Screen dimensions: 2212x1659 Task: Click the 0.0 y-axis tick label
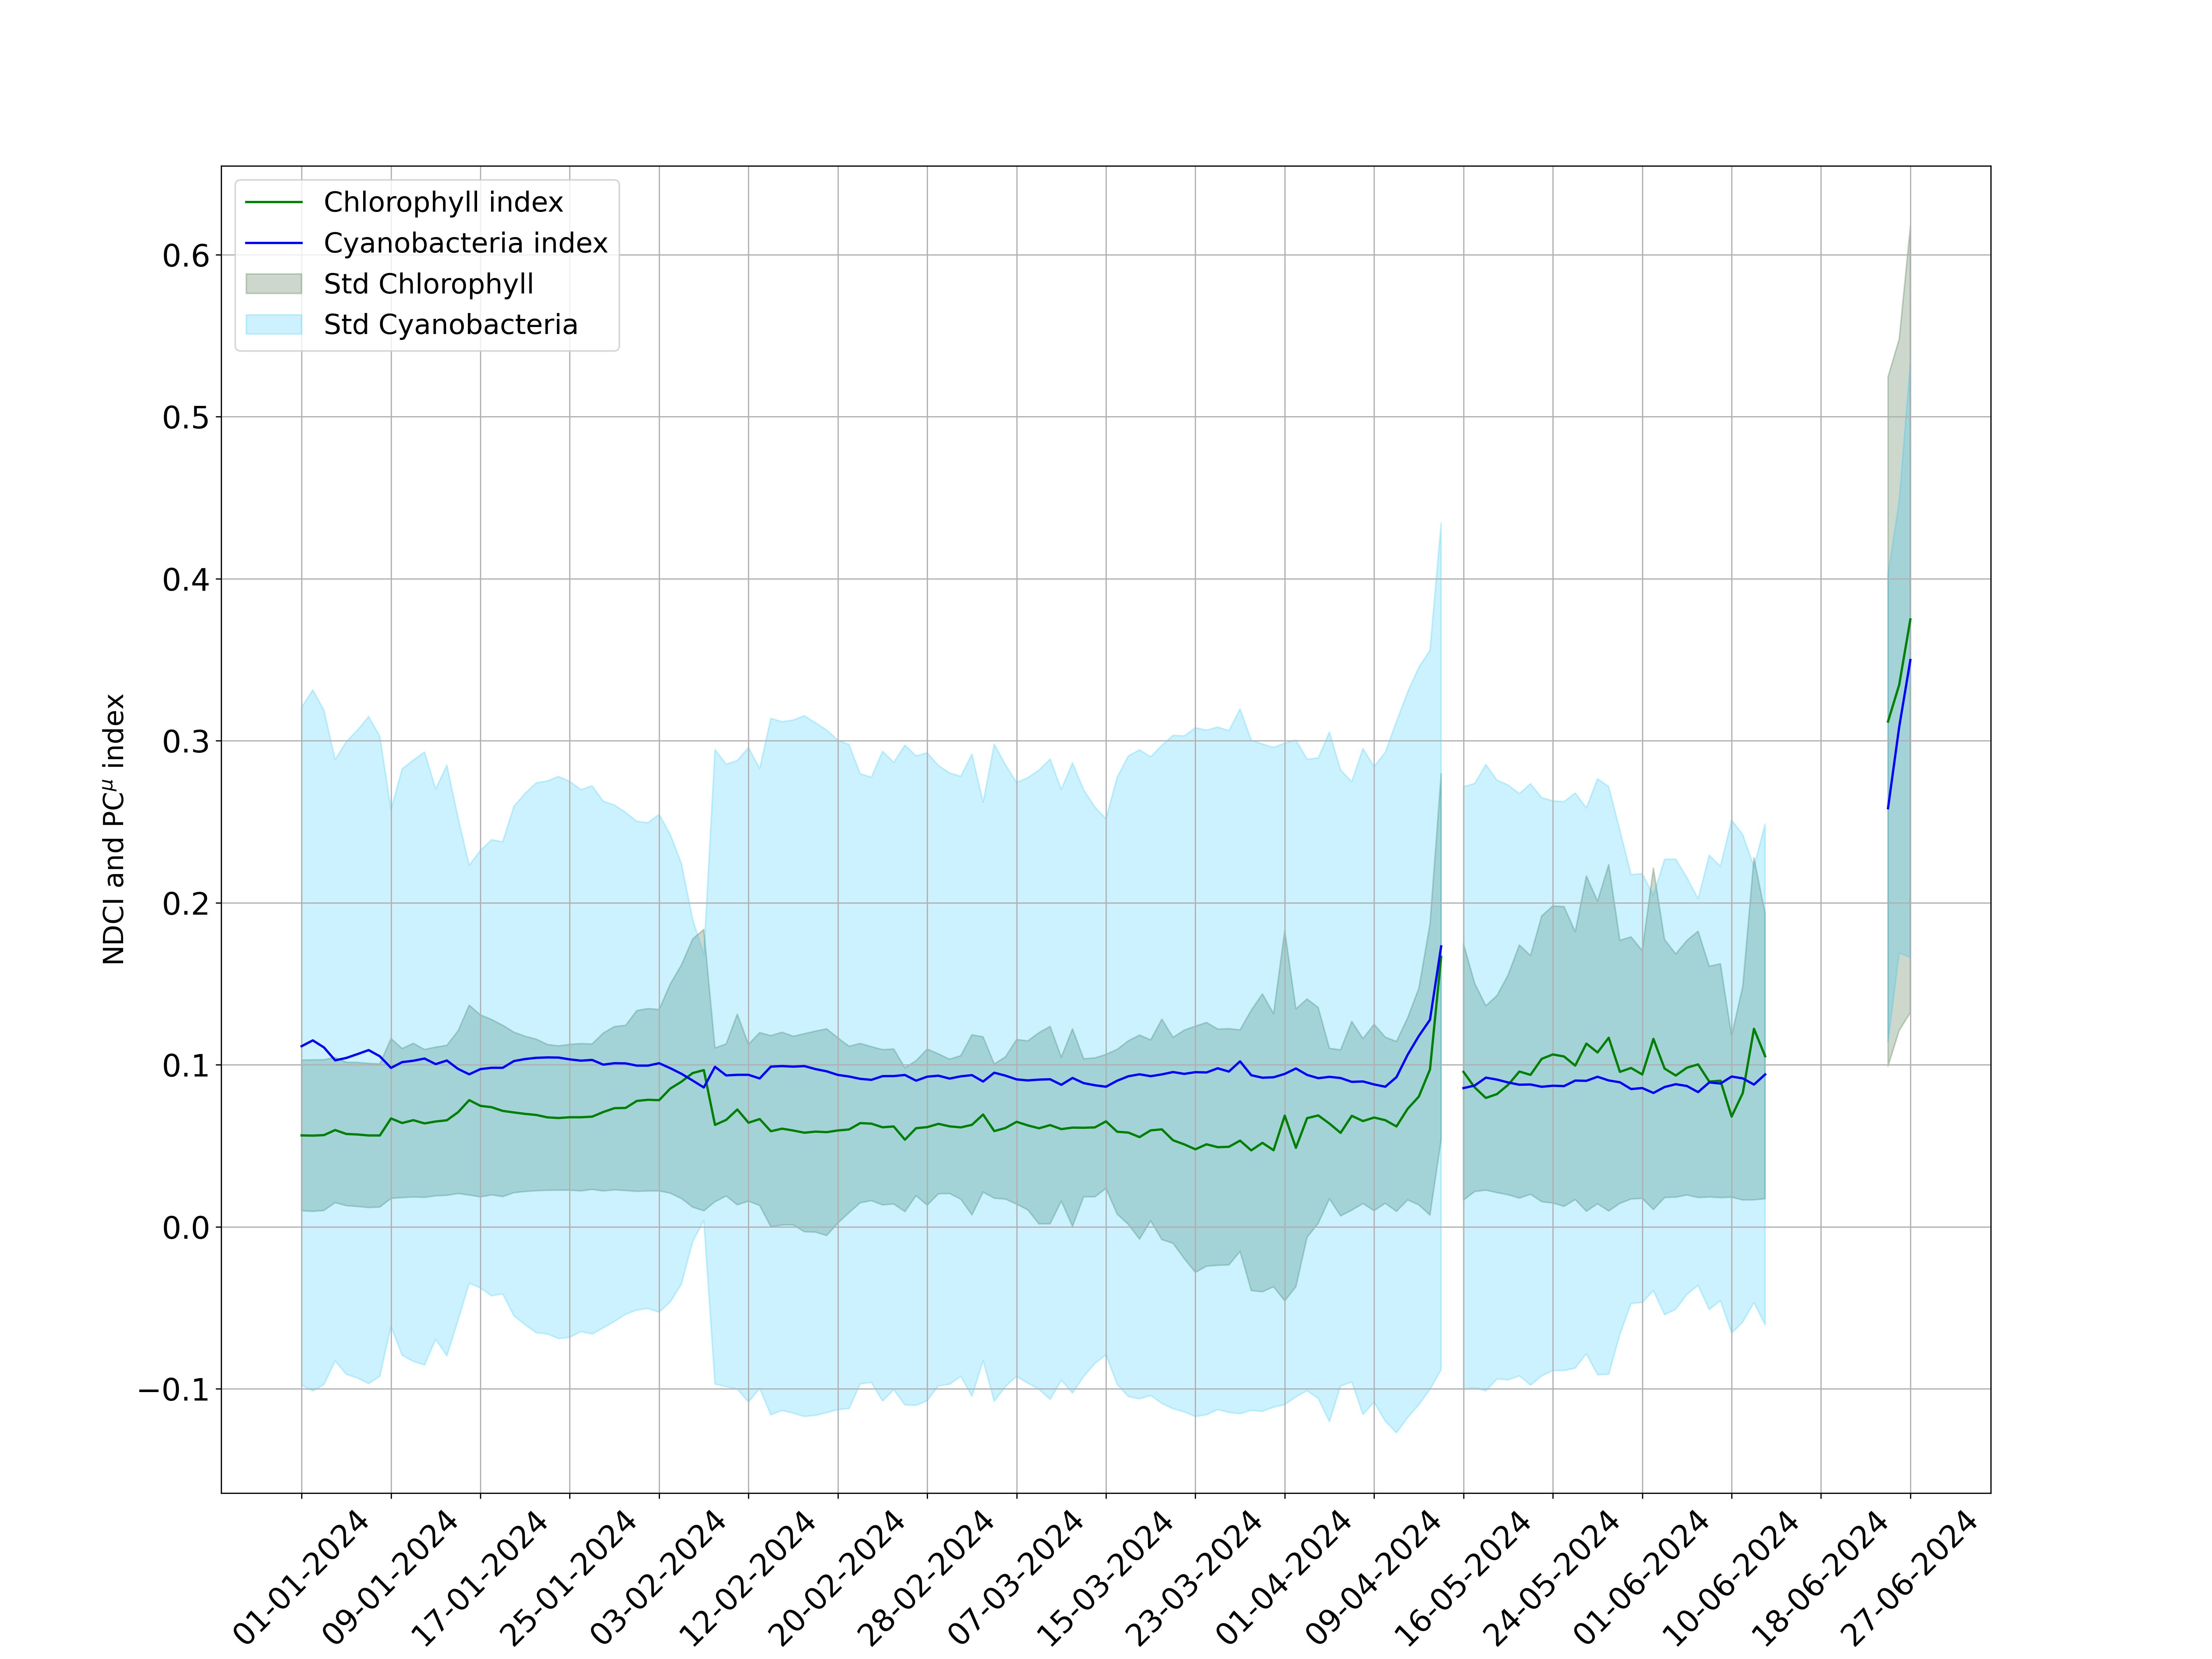(x=186, y=1228)
